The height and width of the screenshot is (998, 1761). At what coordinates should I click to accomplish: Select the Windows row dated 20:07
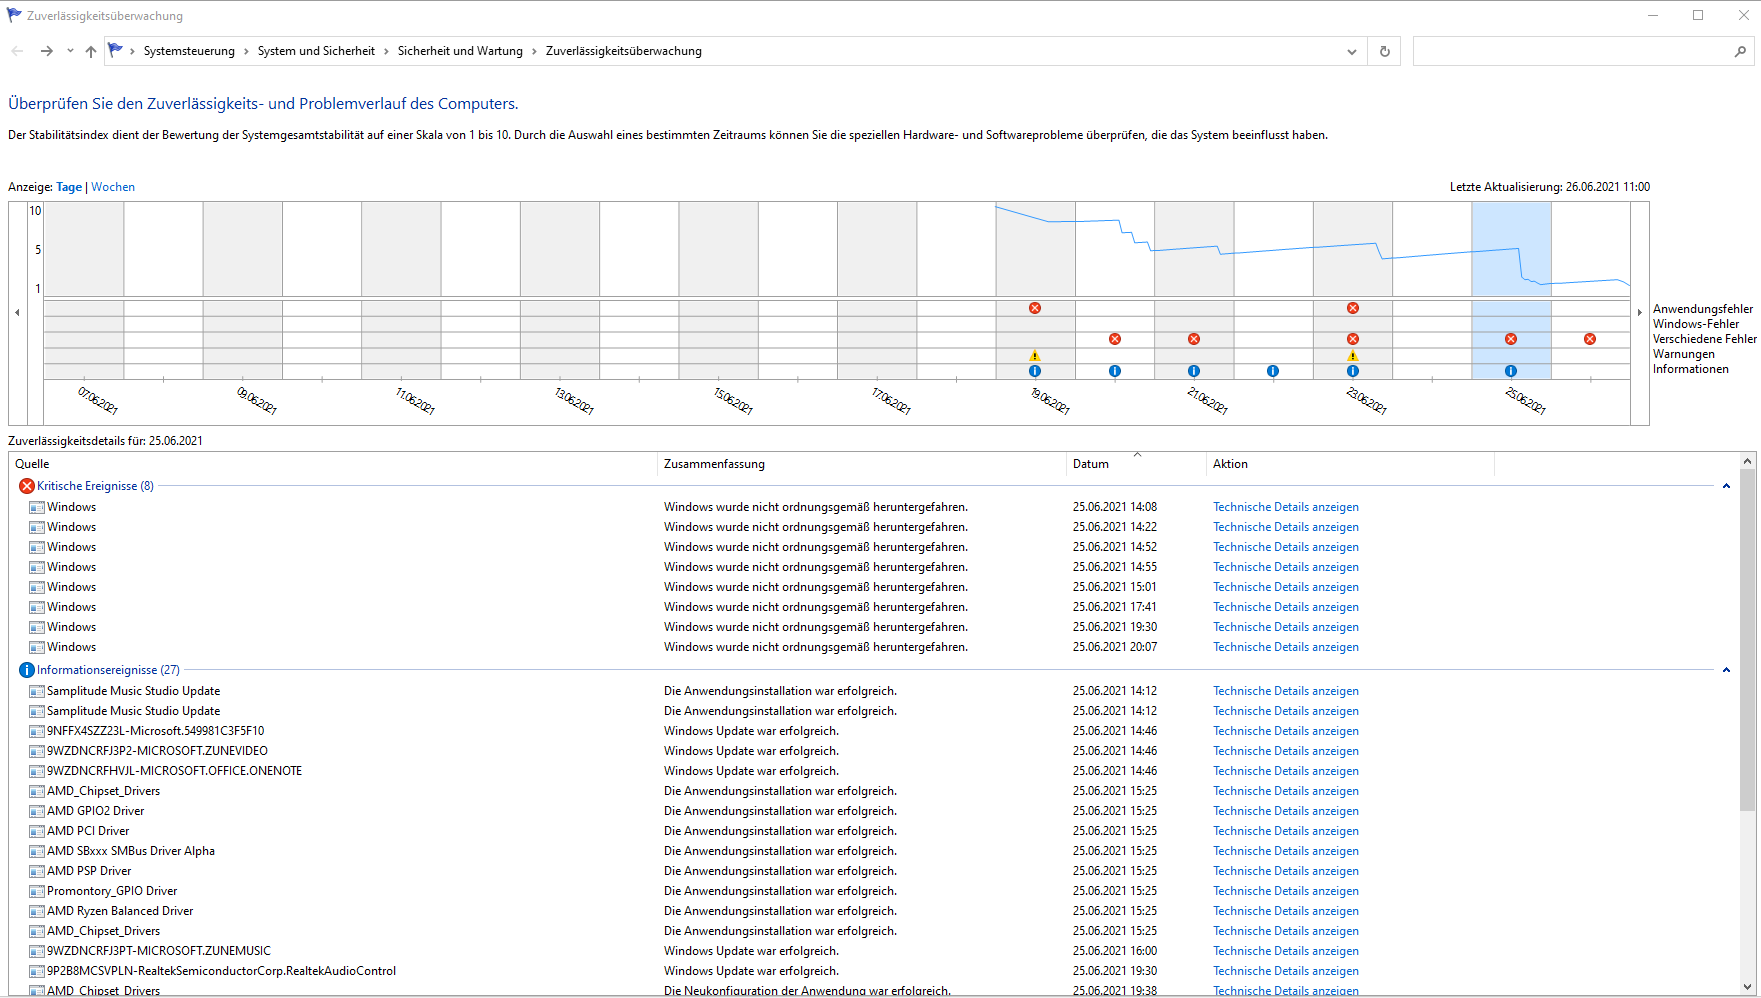[x=874, y=647]
